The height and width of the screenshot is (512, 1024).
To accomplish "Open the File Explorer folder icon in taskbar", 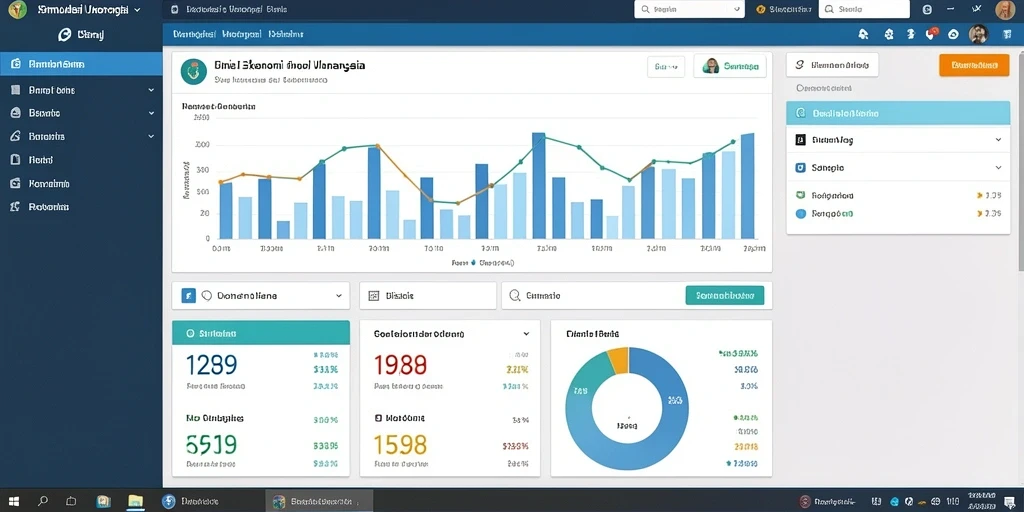I will (x=135, y=502).
